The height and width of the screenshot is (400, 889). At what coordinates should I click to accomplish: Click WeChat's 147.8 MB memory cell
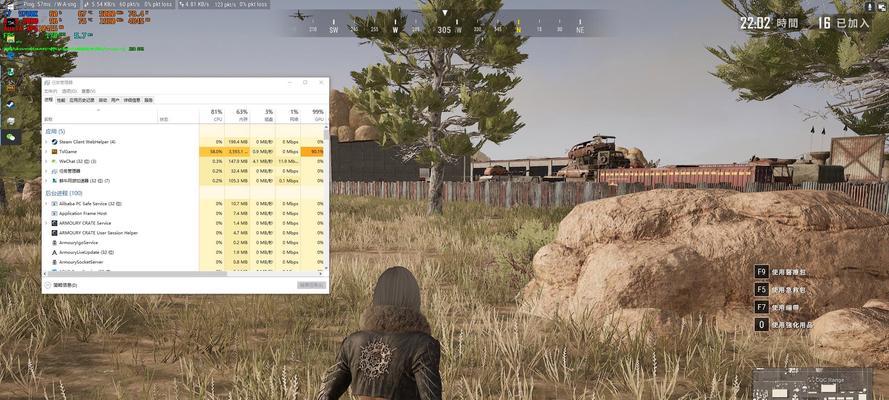[238, 161]
